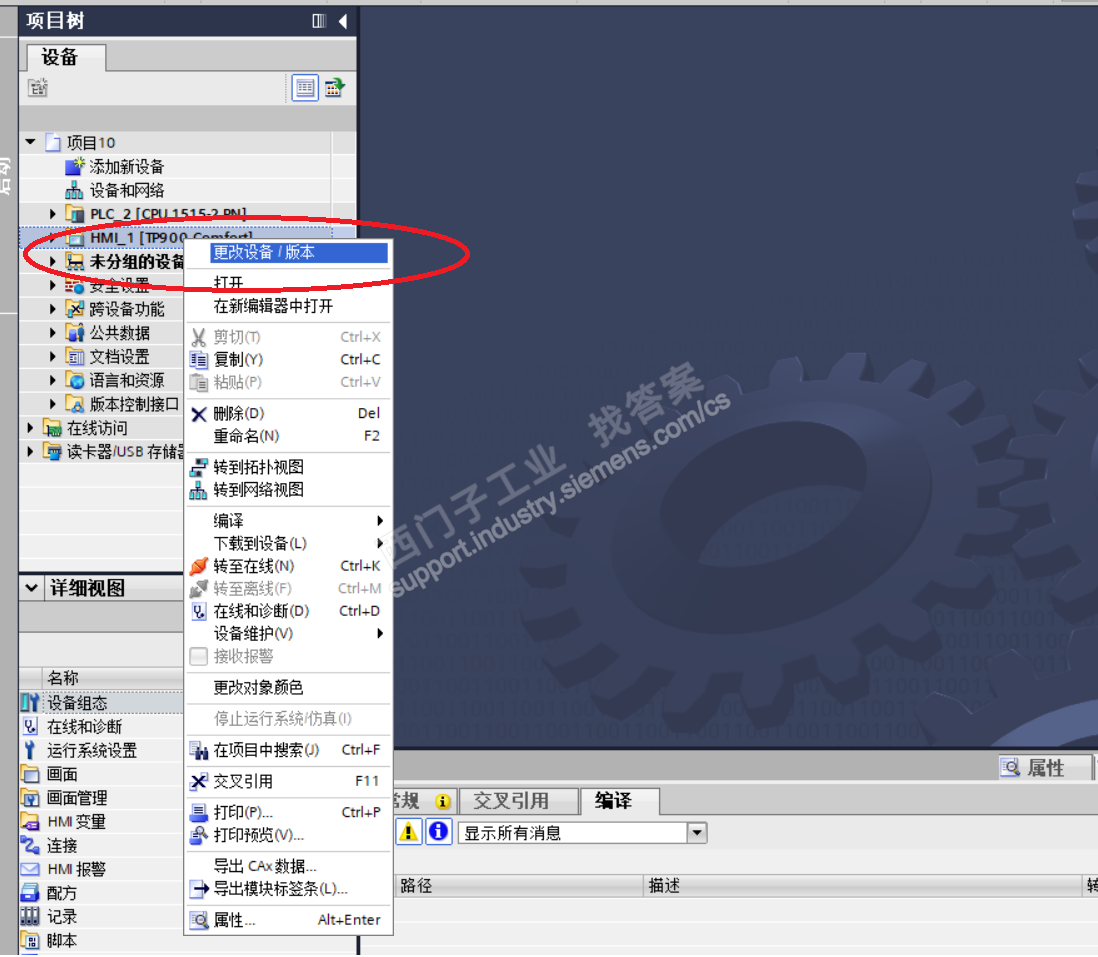Viewport: 1098px width, 957px height.
Task: Expand the 在线访问 node
Action: (30, 428)
